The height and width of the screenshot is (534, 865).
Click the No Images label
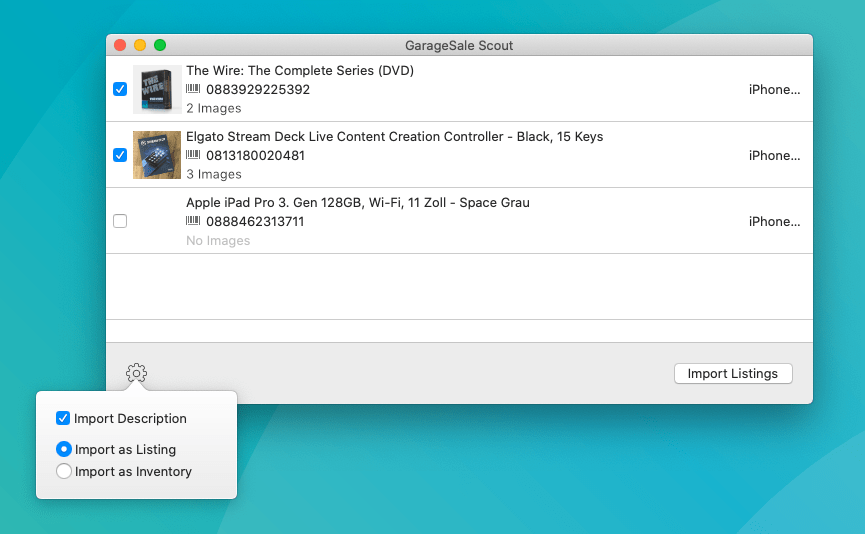coord(218,241)
